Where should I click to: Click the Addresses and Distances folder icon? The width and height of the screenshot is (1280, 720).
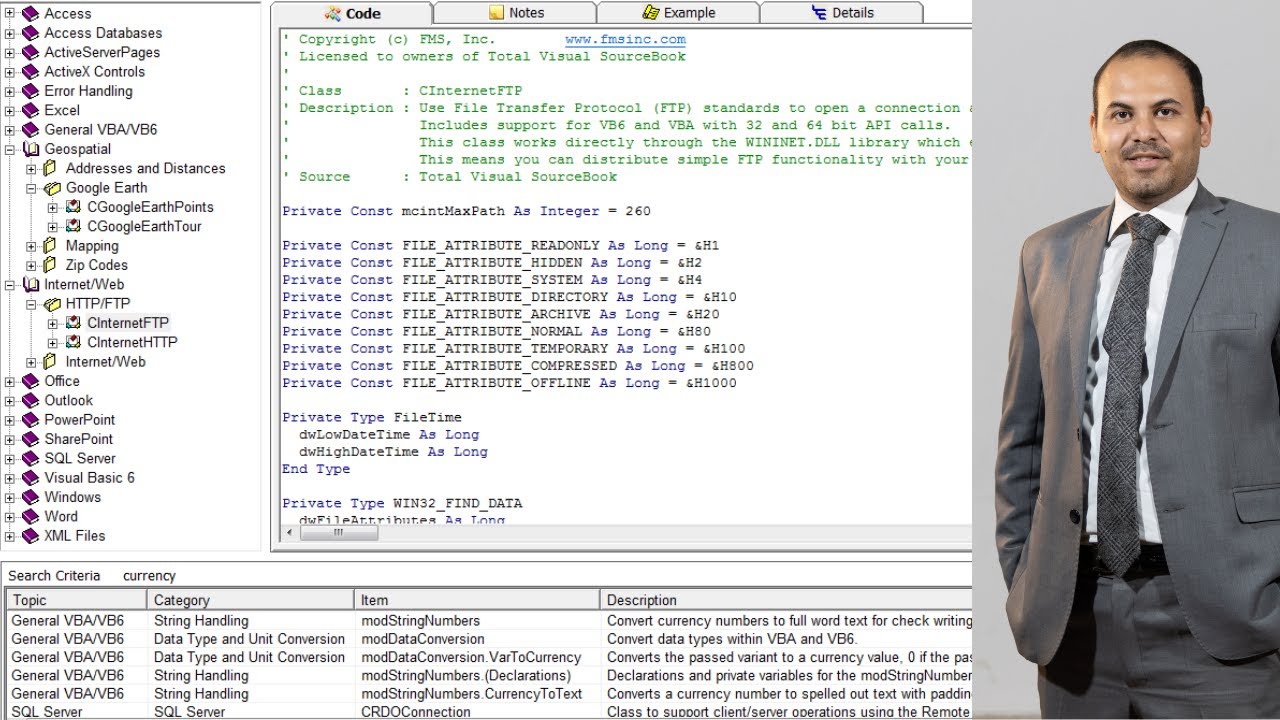click(x=50, y=168)
